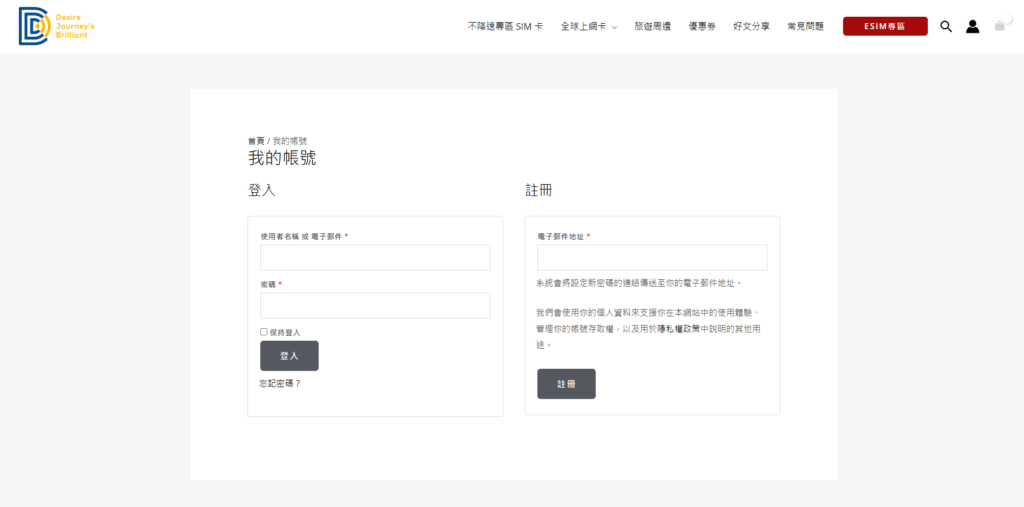Expand the 全球上網卡 dropdown menu
The image size is (1024, 507).
[x=588, y=26]
